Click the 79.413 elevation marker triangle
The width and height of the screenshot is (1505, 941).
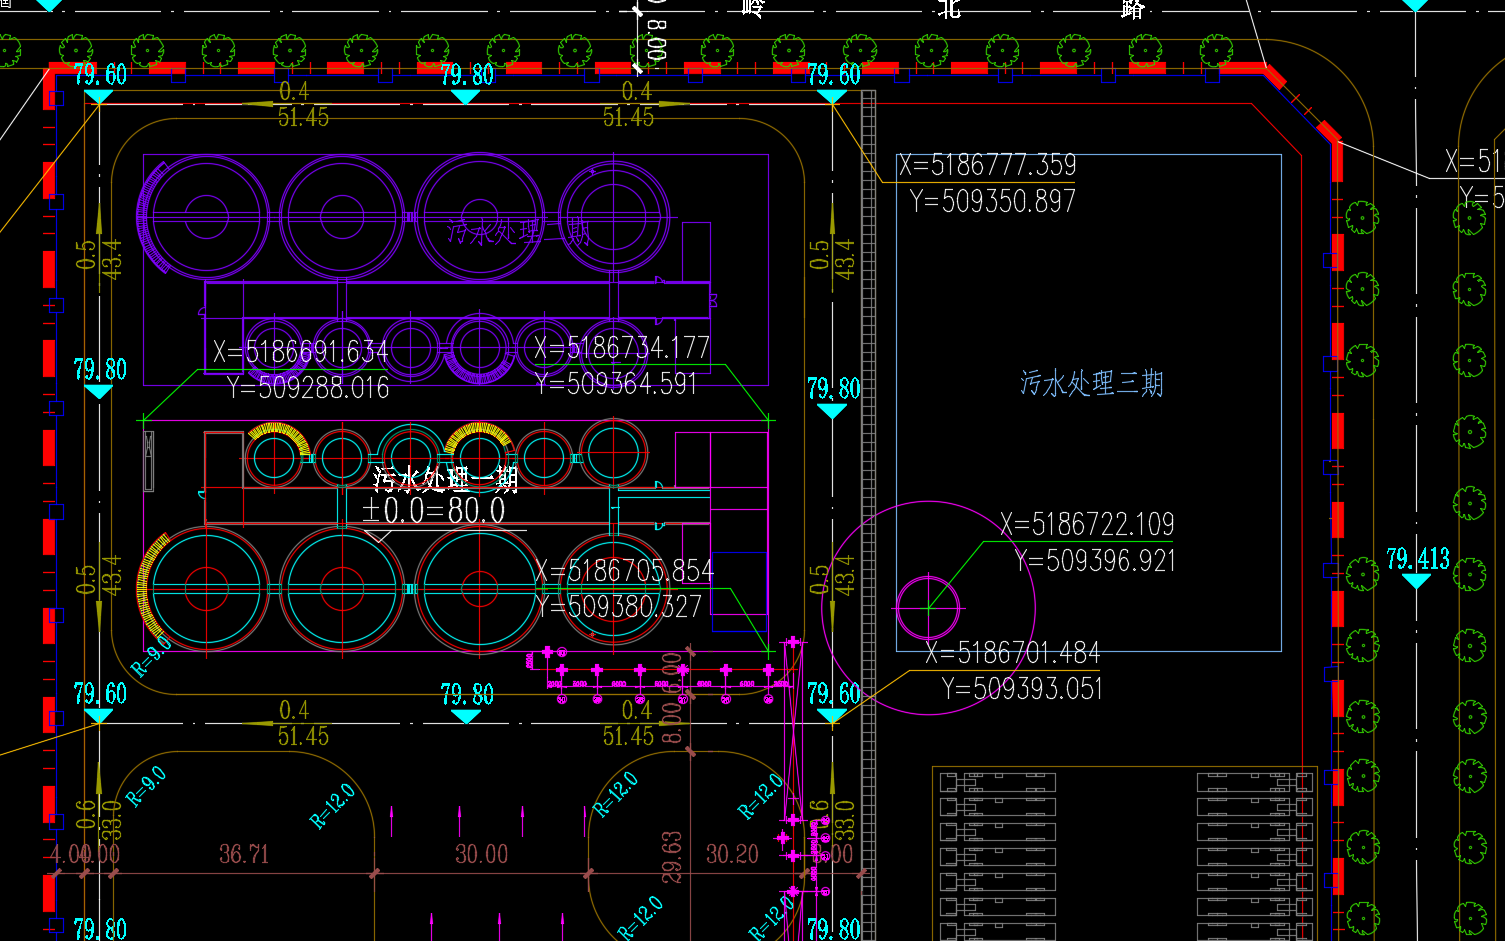click(1416, 581)
